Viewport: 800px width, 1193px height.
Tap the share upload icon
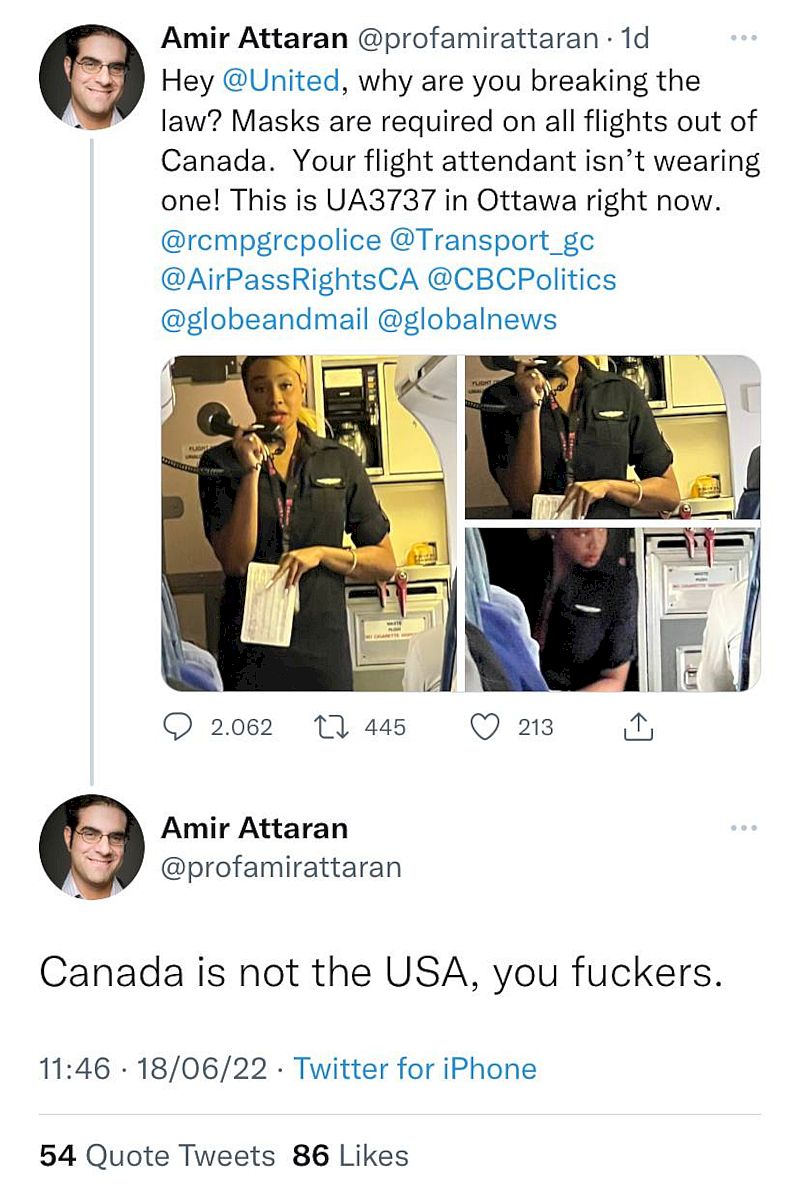[x=638, y=728]
